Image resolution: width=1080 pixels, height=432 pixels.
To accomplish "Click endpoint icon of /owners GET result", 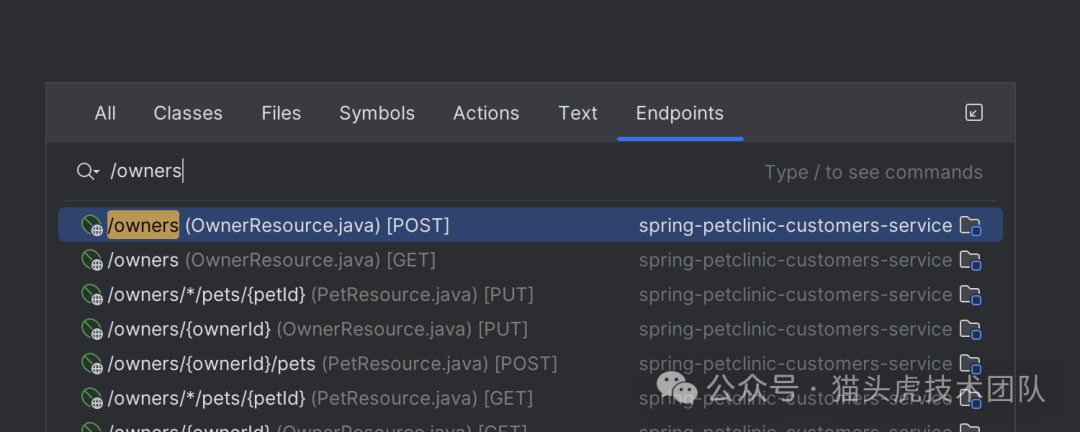I will [92, 260].
